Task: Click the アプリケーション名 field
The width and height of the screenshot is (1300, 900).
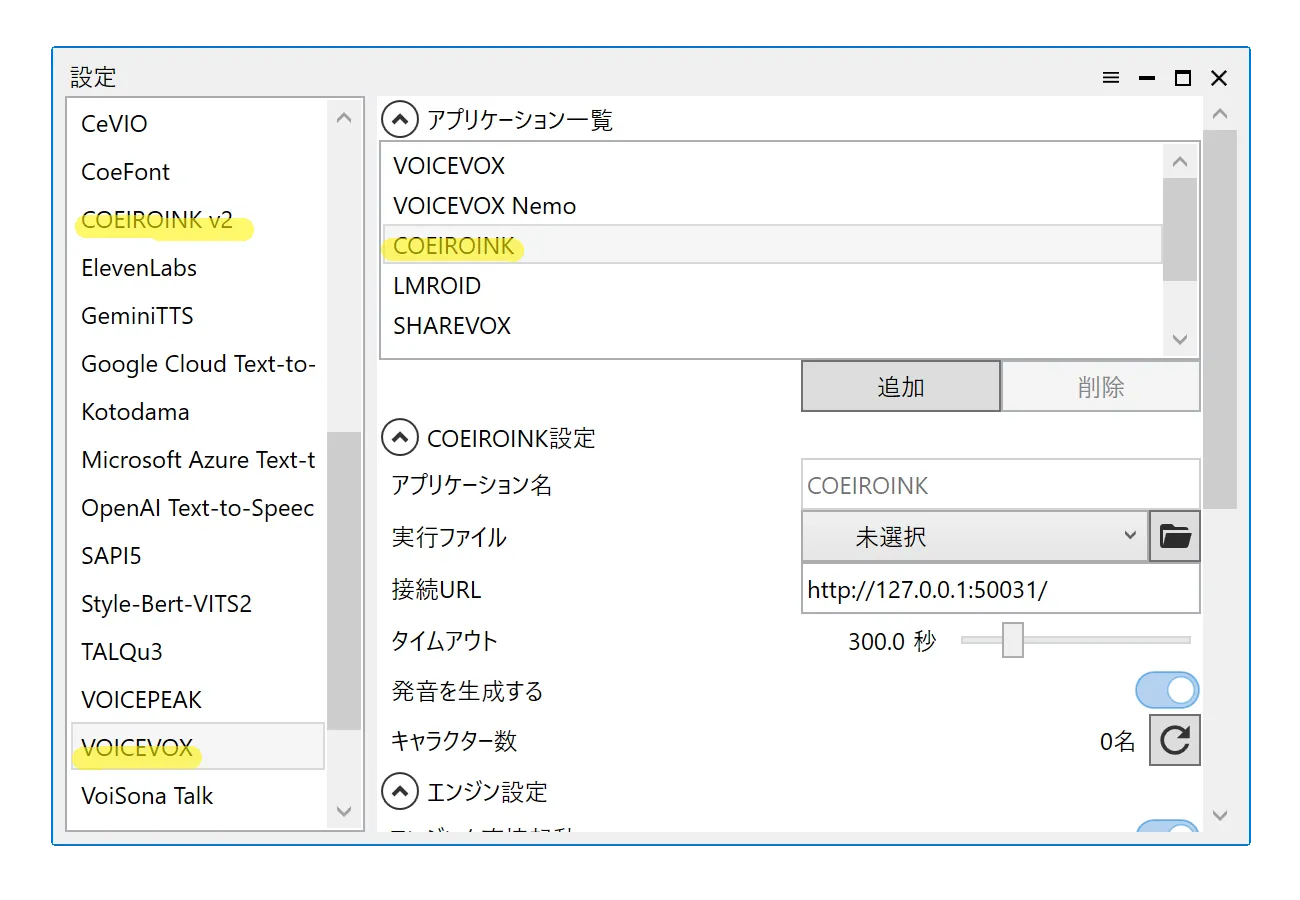Action: tap(1001, 485)
